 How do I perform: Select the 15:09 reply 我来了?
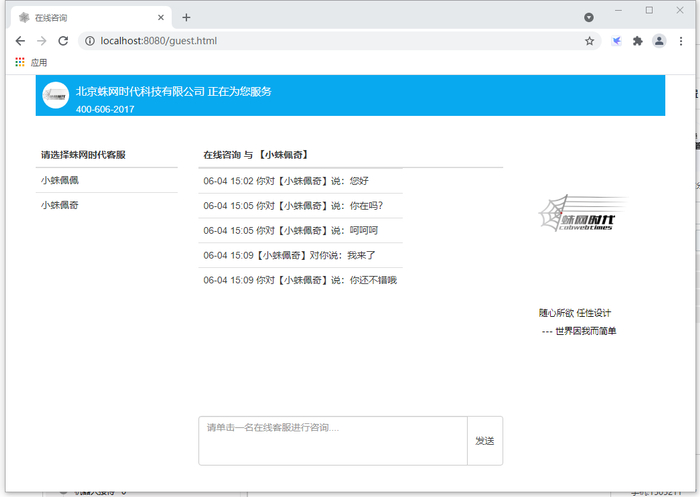[x=300, y=255]
